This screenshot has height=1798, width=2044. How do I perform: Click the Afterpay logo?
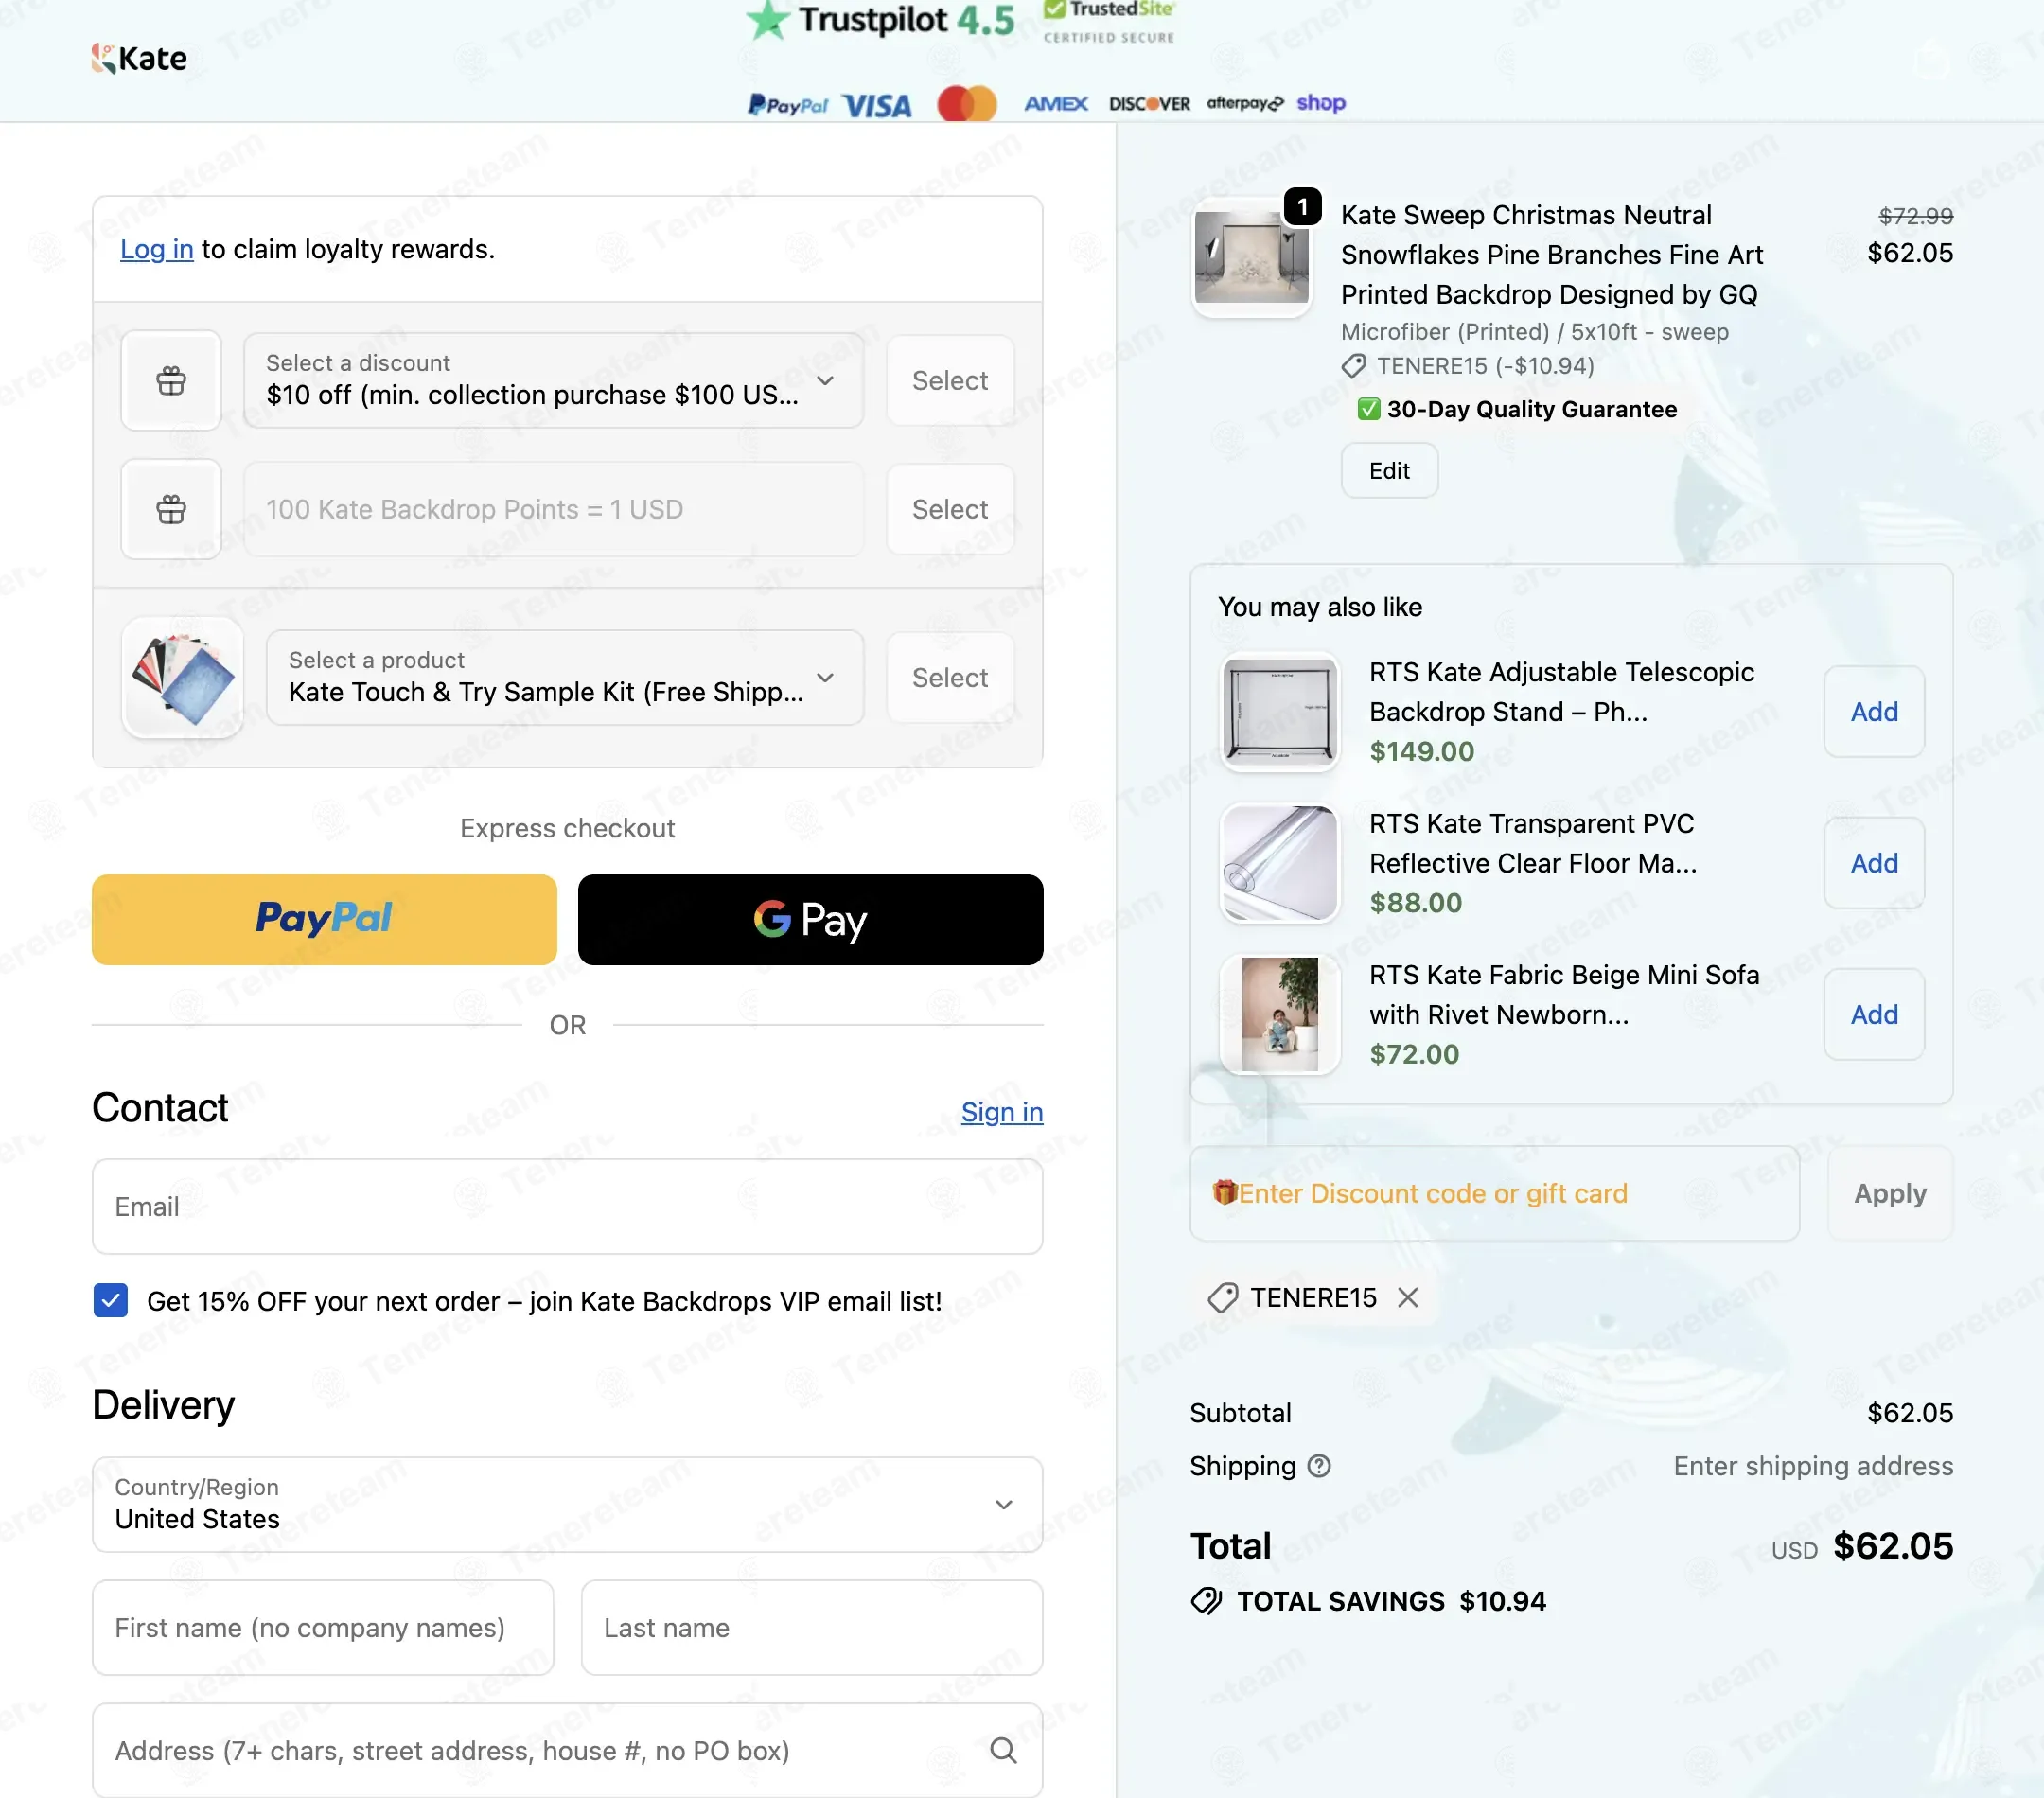[x=1245, y=103]
